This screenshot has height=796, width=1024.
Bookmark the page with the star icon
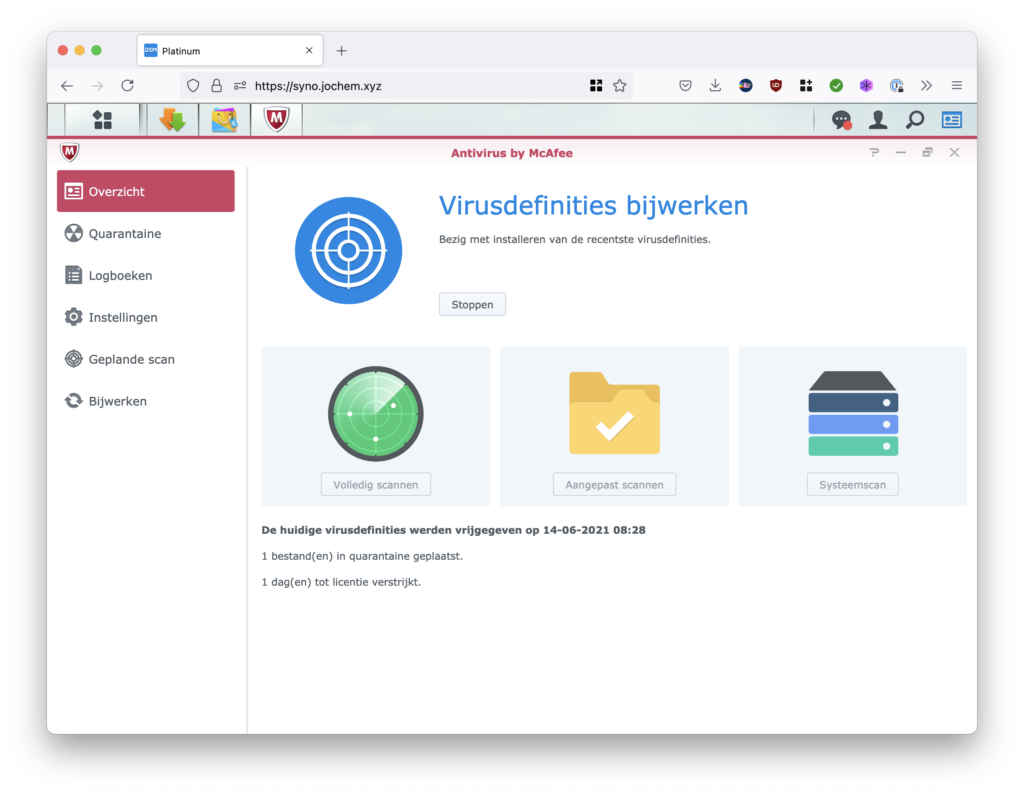pyautogui.click(x=620, y=86)
